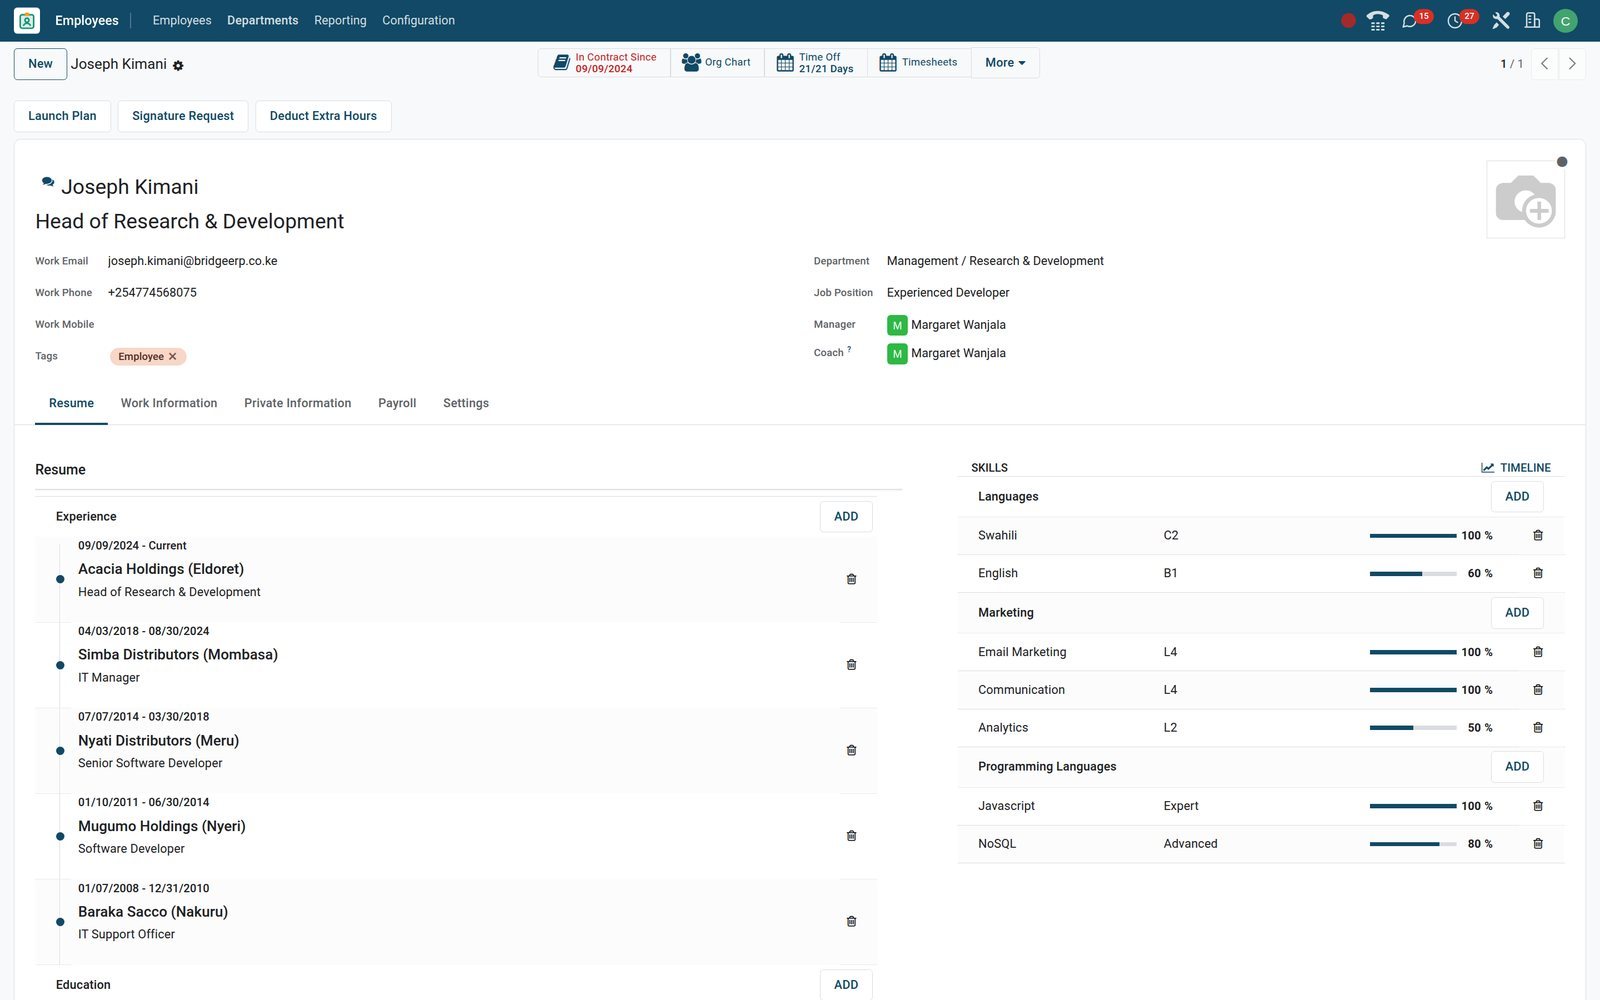This screenshot has width=1600, height=1000.
Task: Remove the Employee tag
Action: pos(173,357)
